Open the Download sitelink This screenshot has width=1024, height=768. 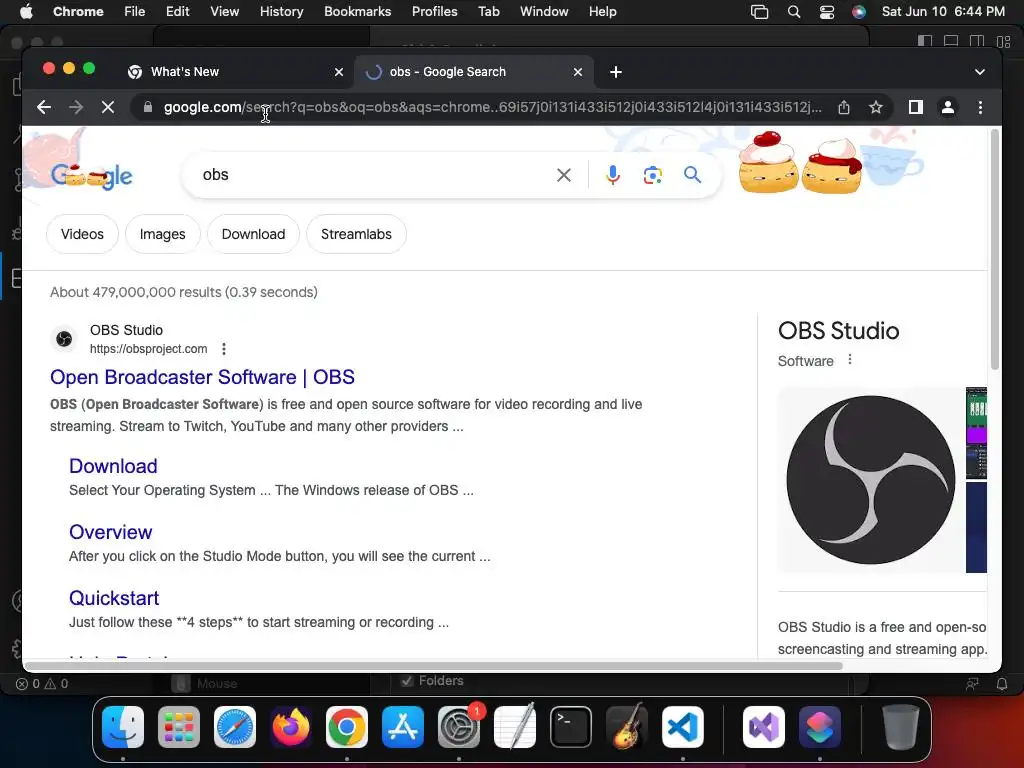113,466
